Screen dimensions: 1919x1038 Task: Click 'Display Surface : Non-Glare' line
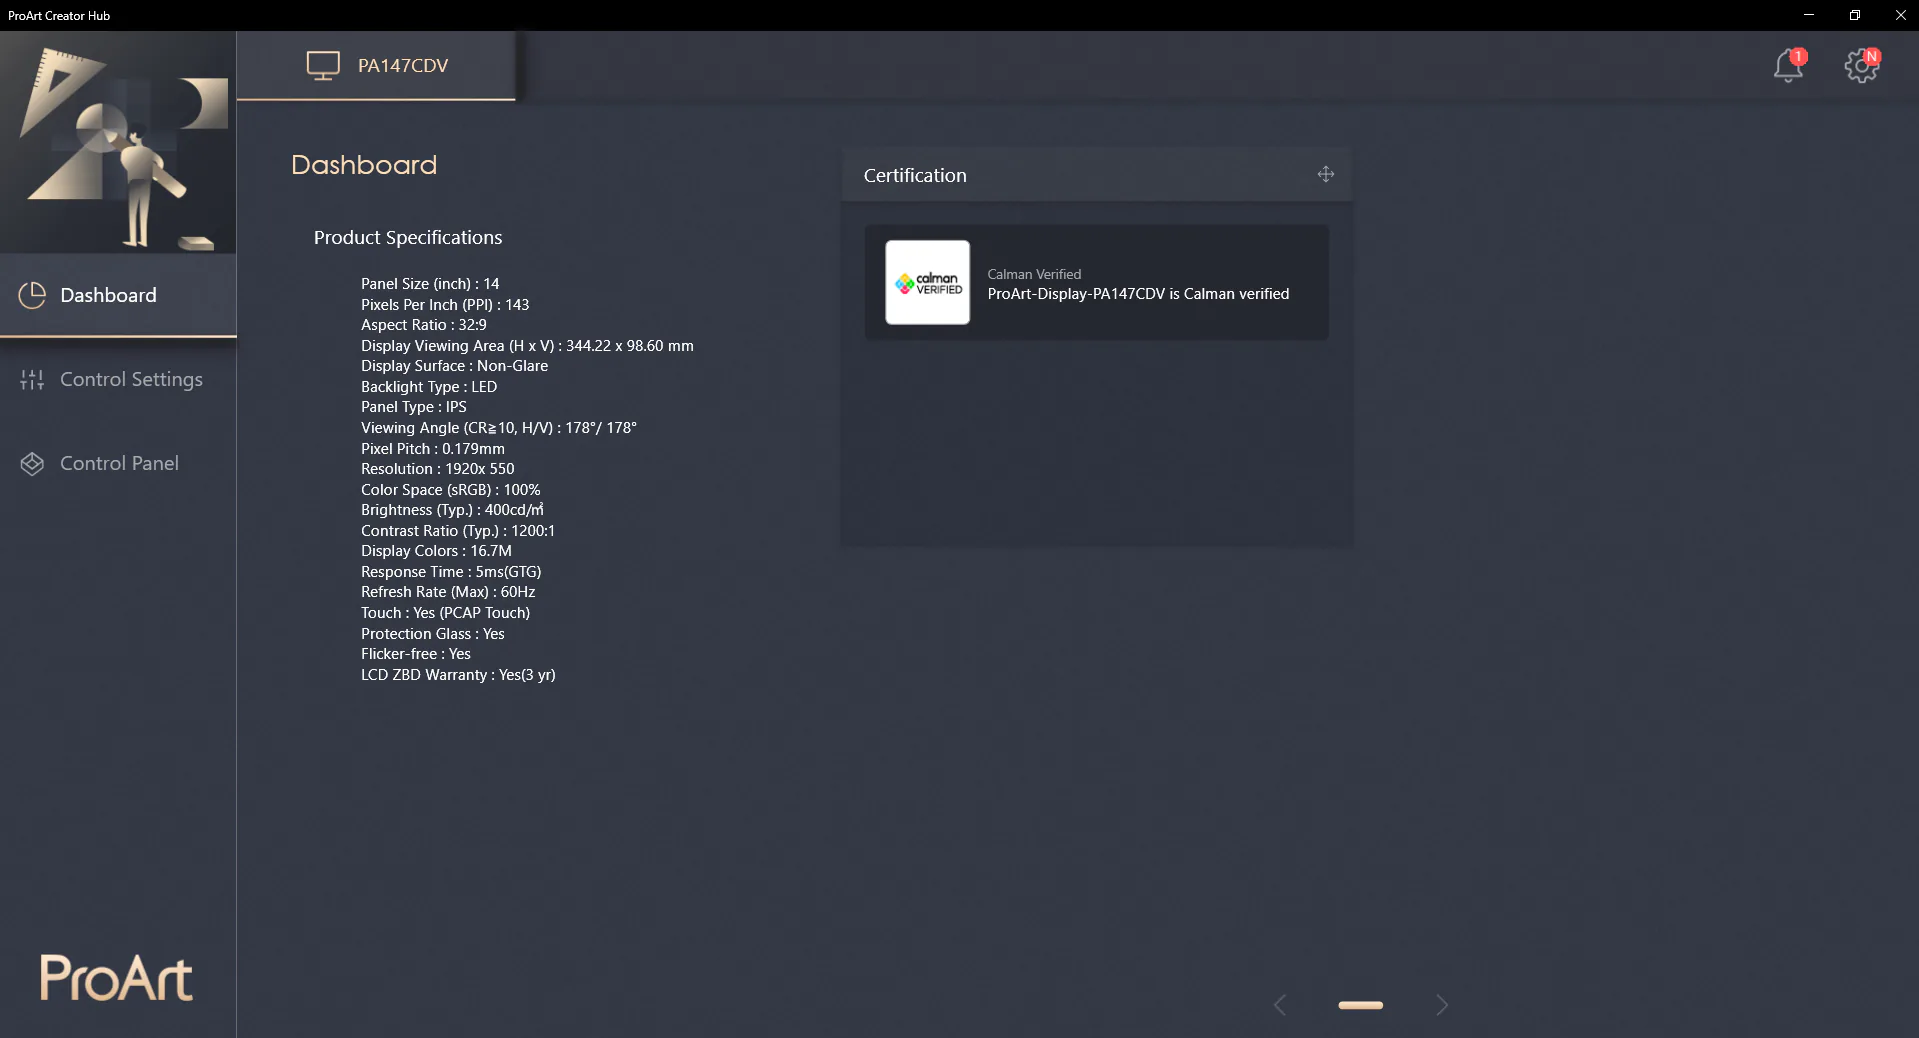click(x=454, y=366)
